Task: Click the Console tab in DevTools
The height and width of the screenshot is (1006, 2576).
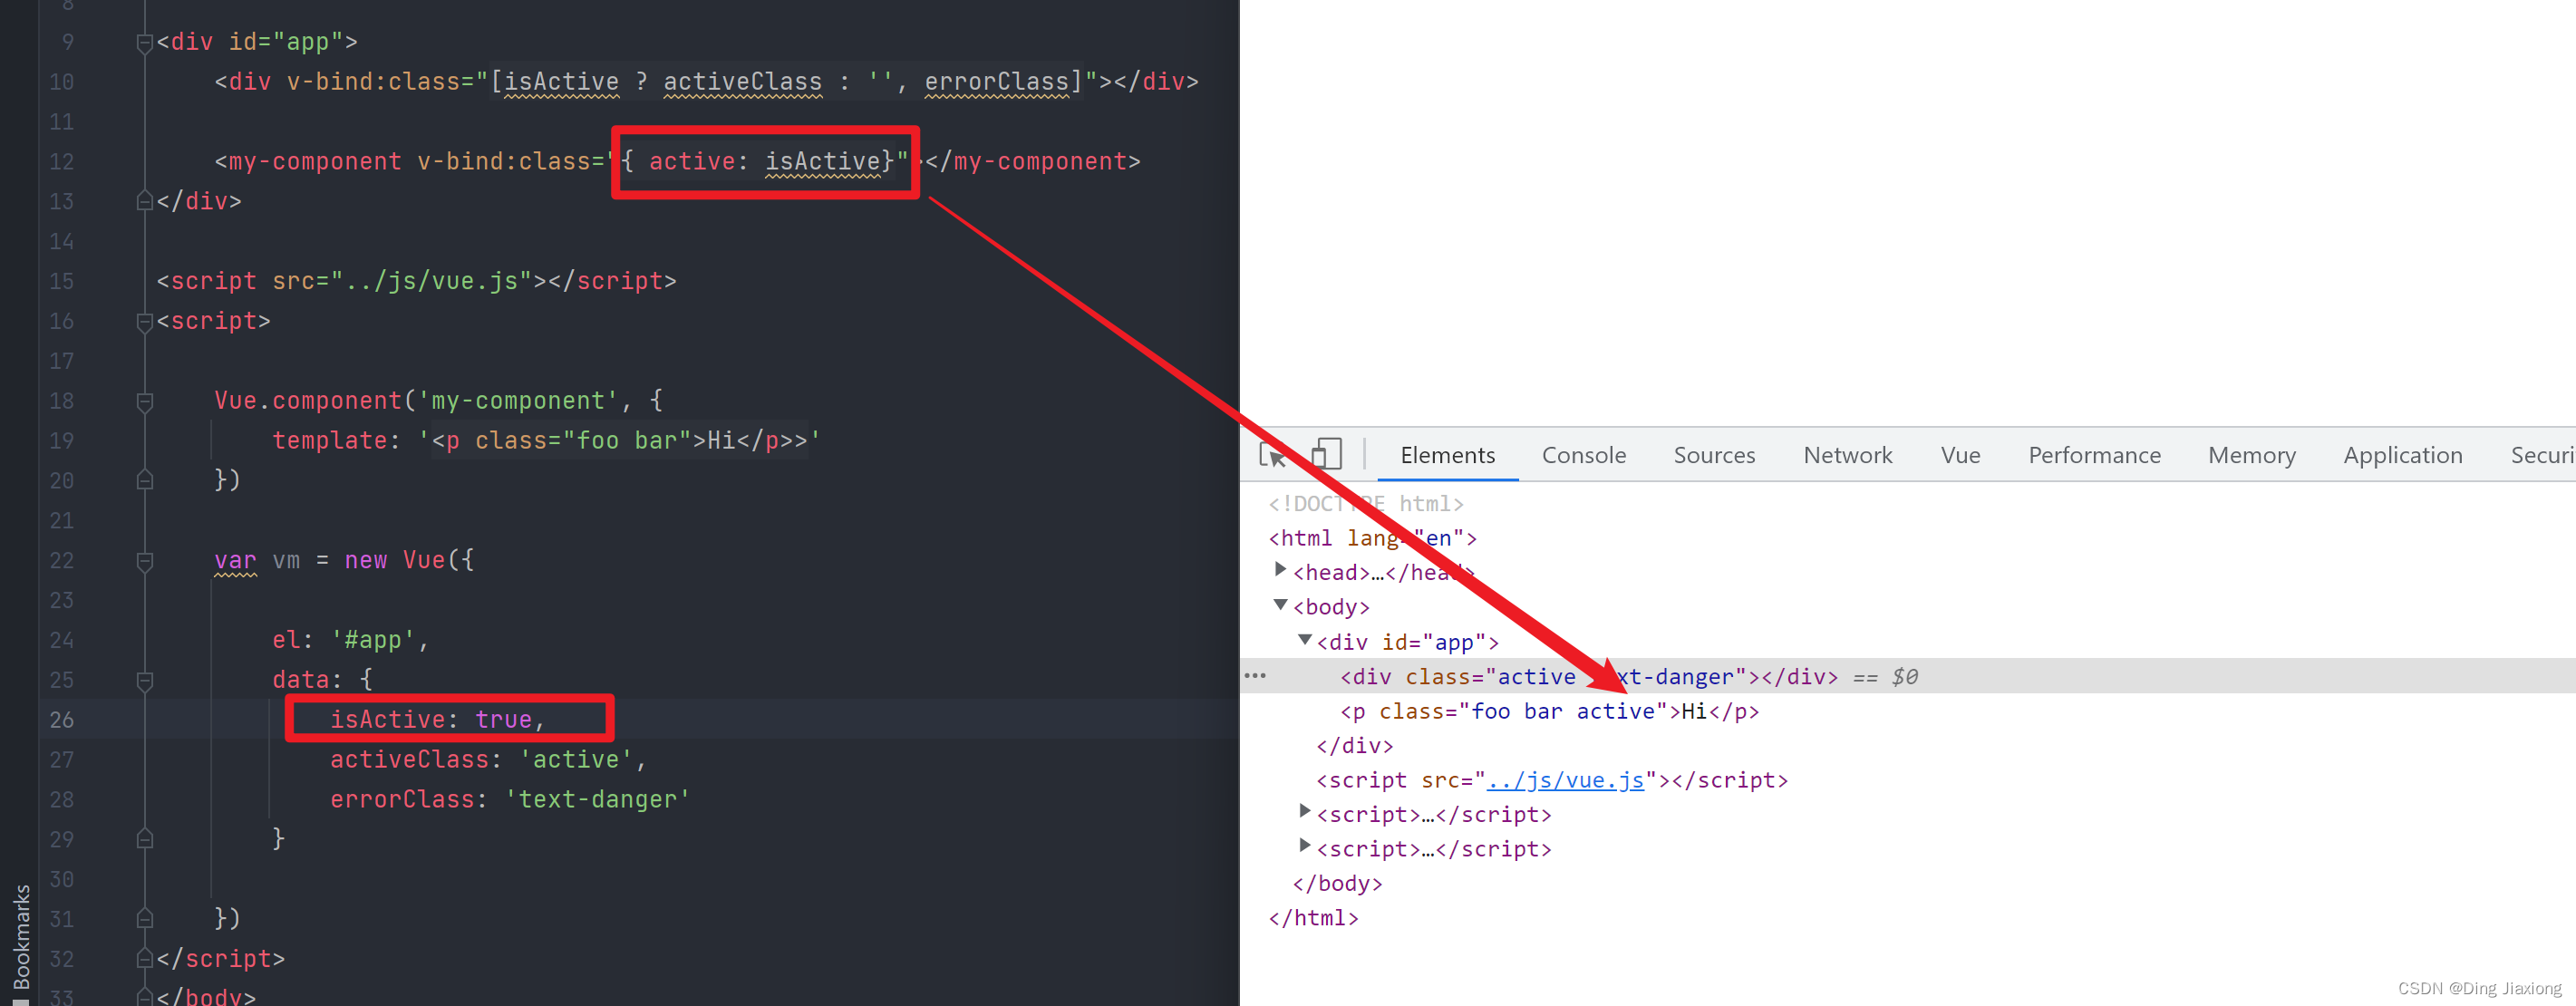Action: 1583,455
